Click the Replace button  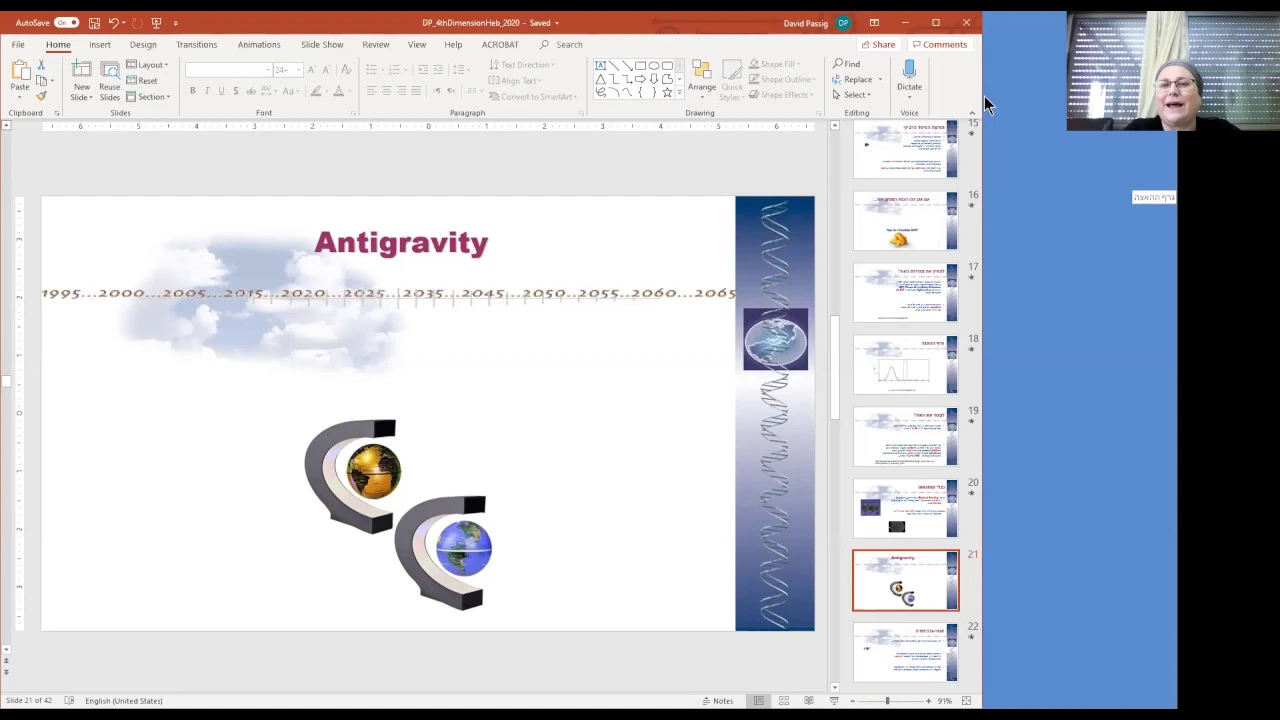click(x=853, y=79)
